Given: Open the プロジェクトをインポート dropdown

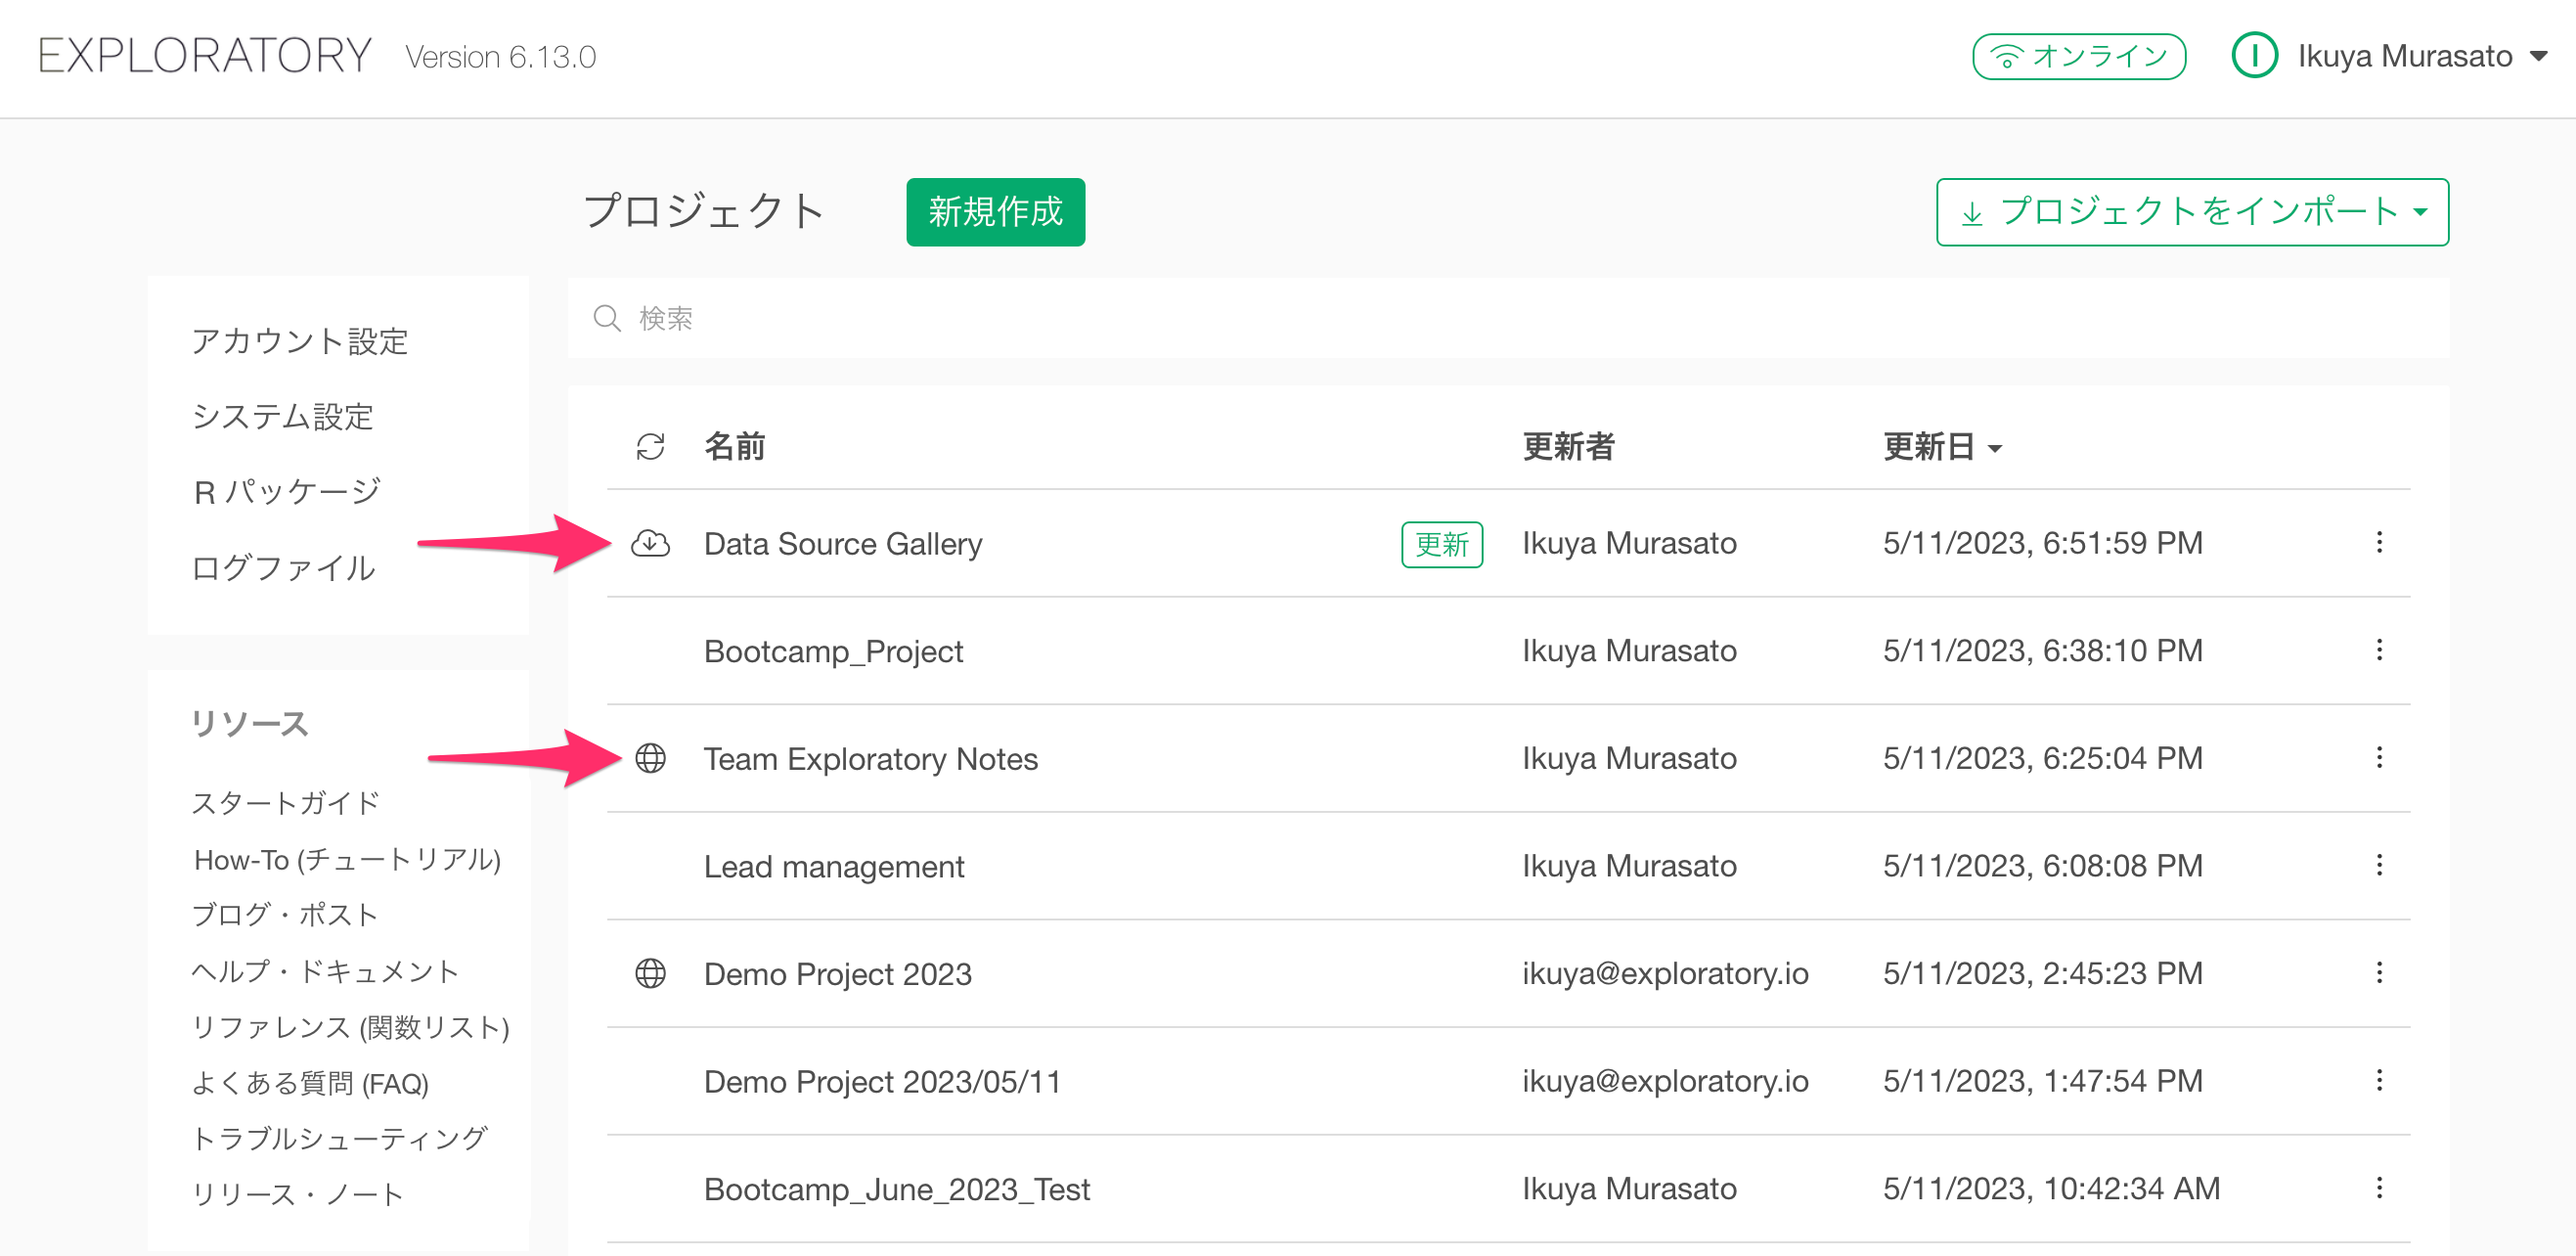Looking at the screenshot, I should click(x=2191, y=212).
